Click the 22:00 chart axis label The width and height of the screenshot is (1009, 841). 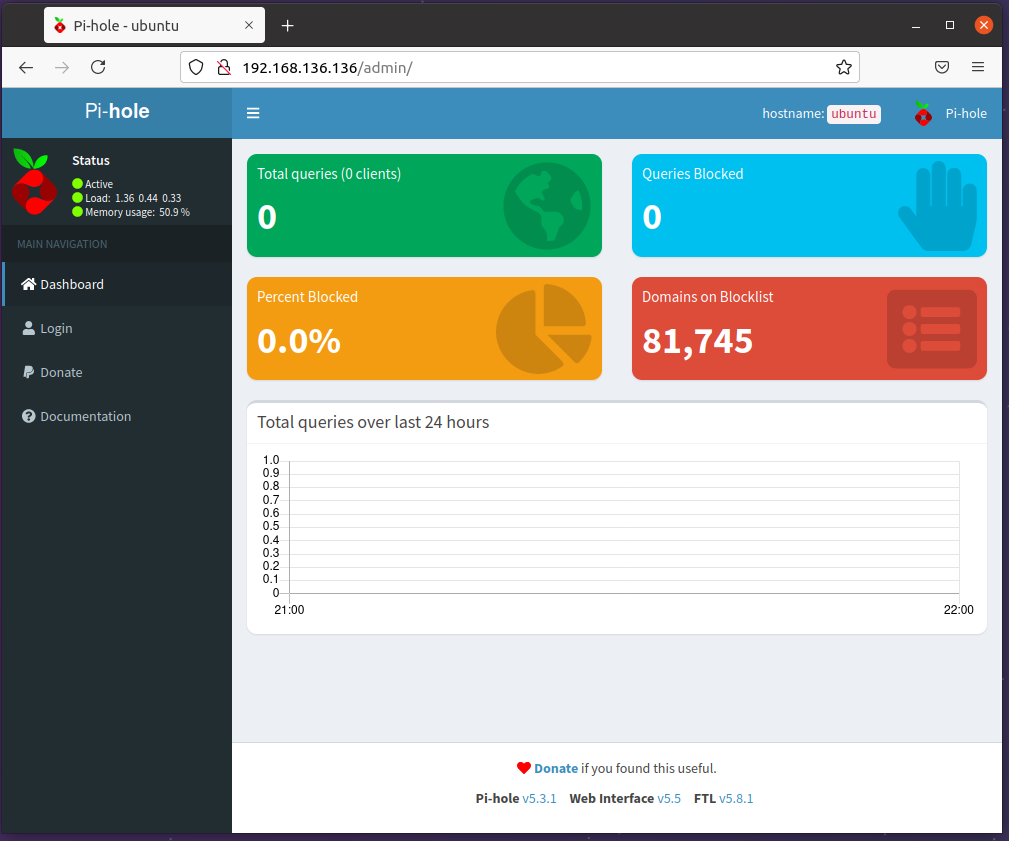pyautogui.click(x=959, y=610)
